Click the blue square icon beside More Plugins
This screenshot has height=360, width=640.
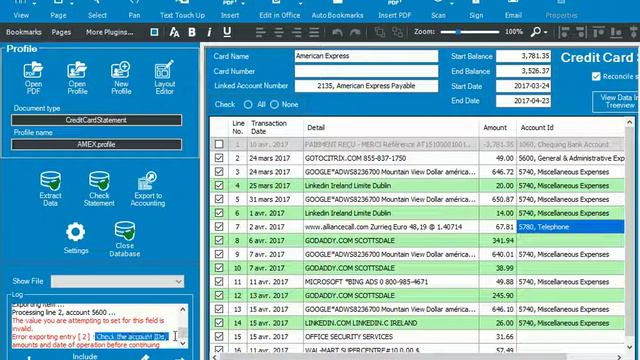pyautogui.click(x=154, y=32)
